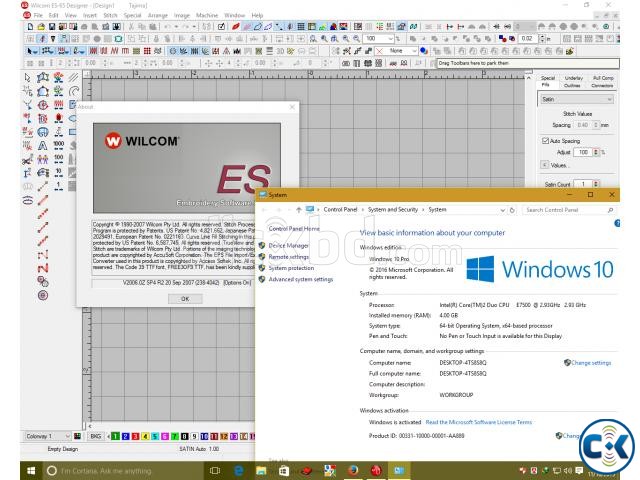The height and width of the screenshot is (480, 640).
Task: Open Microsoft Edge from the taskbar
Action: pos(238,471)
